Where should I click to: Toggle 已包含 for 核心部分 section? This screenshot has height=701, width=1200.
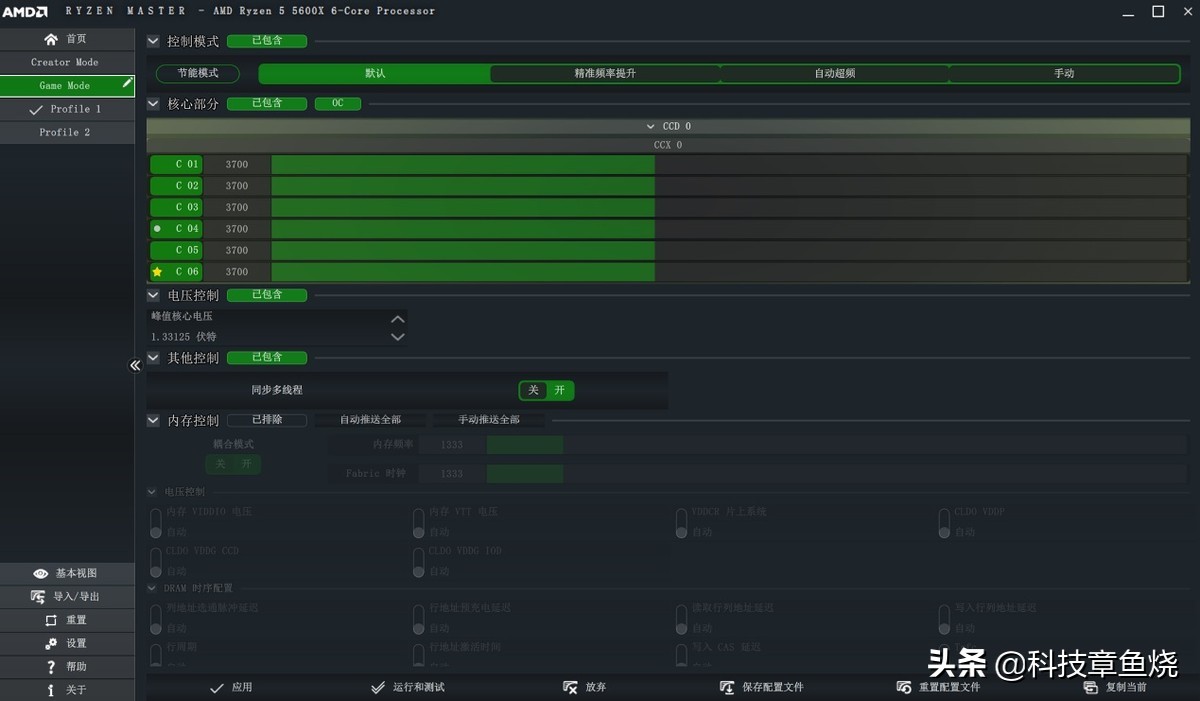pyautogui.click(x=267, y=103)
